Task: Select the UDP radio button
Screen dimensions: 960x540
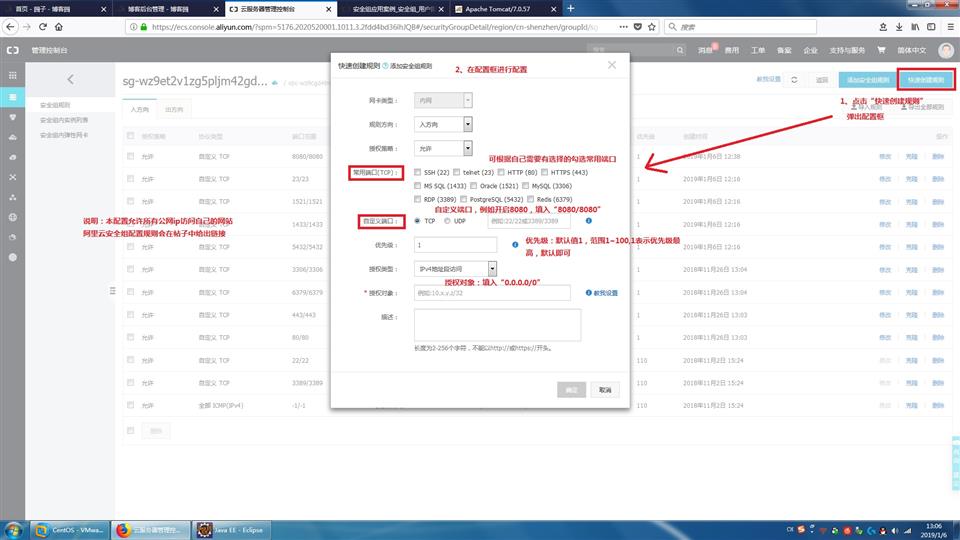Action: [x=447, y=221]
